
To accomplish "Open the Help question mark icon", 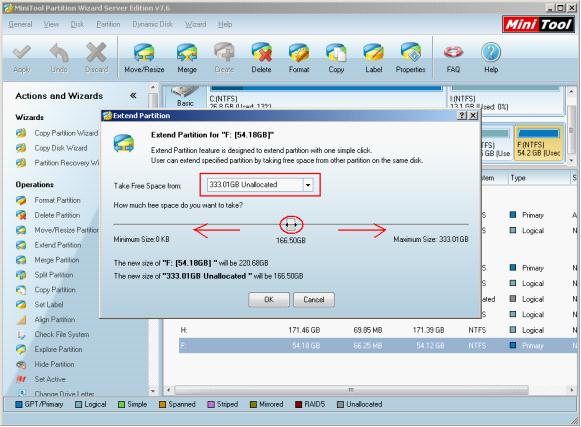I will click(x=491, y=58).
